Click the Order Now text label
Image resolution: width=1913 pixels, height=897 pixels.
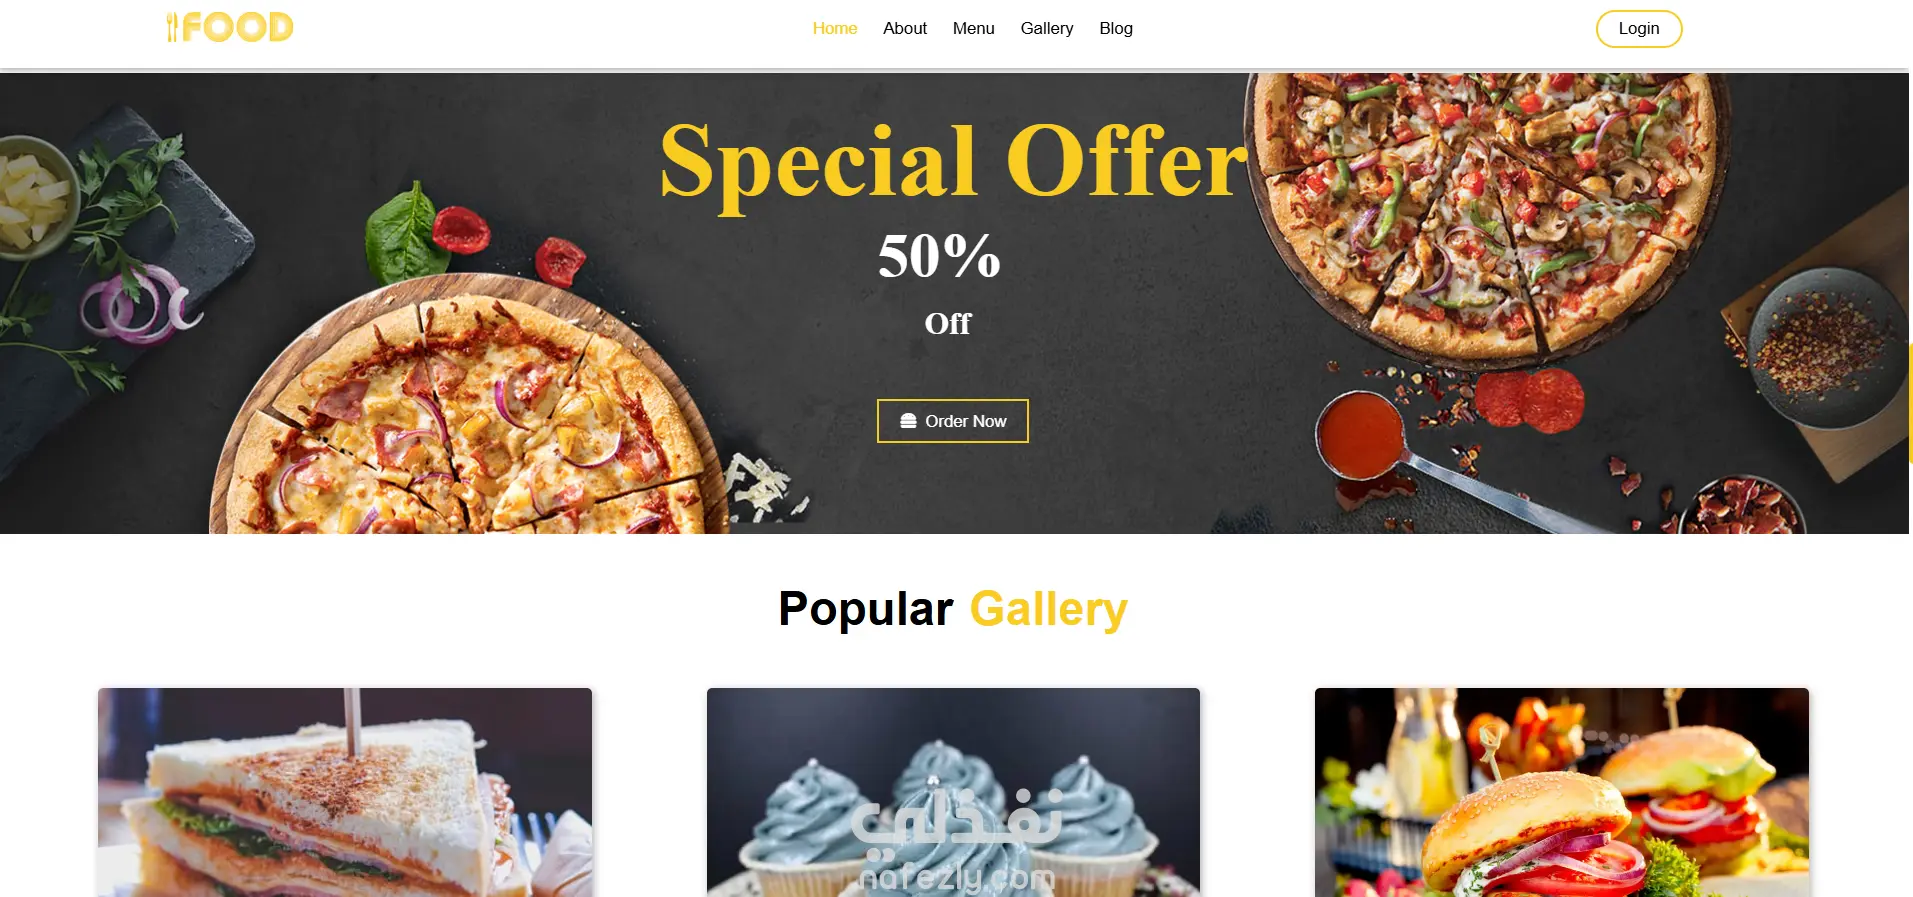[x=966, y=421]
